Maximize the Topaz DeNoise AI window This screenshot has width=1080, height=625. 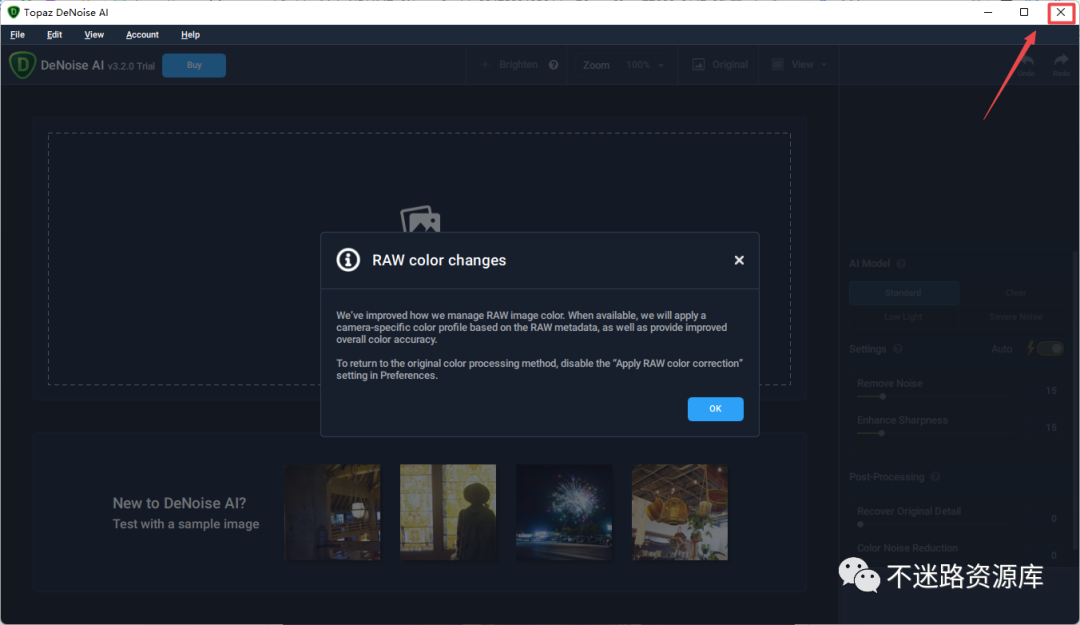tap(1024, 12)
